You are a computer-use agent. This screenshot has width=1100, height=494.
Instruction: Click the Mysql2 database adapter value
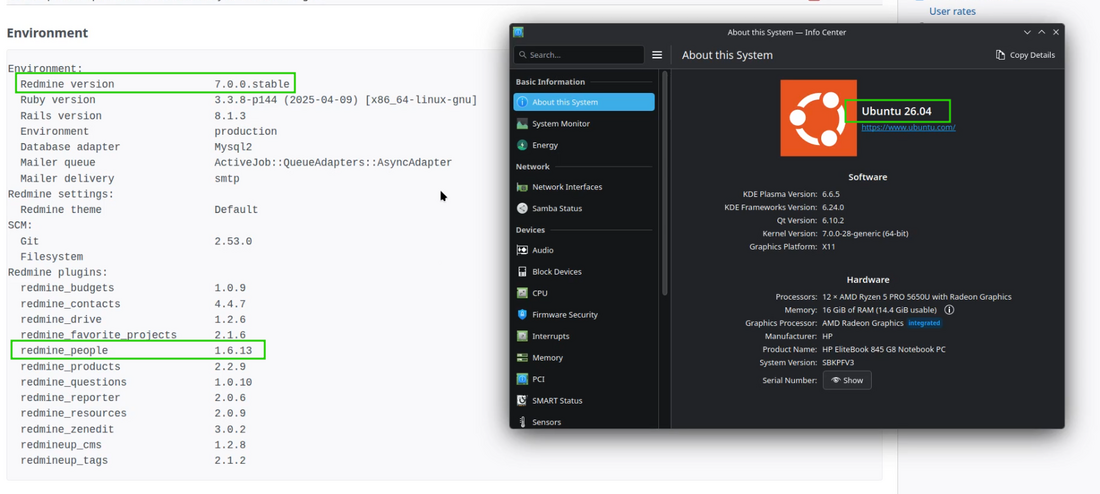[x=233, y=147]
